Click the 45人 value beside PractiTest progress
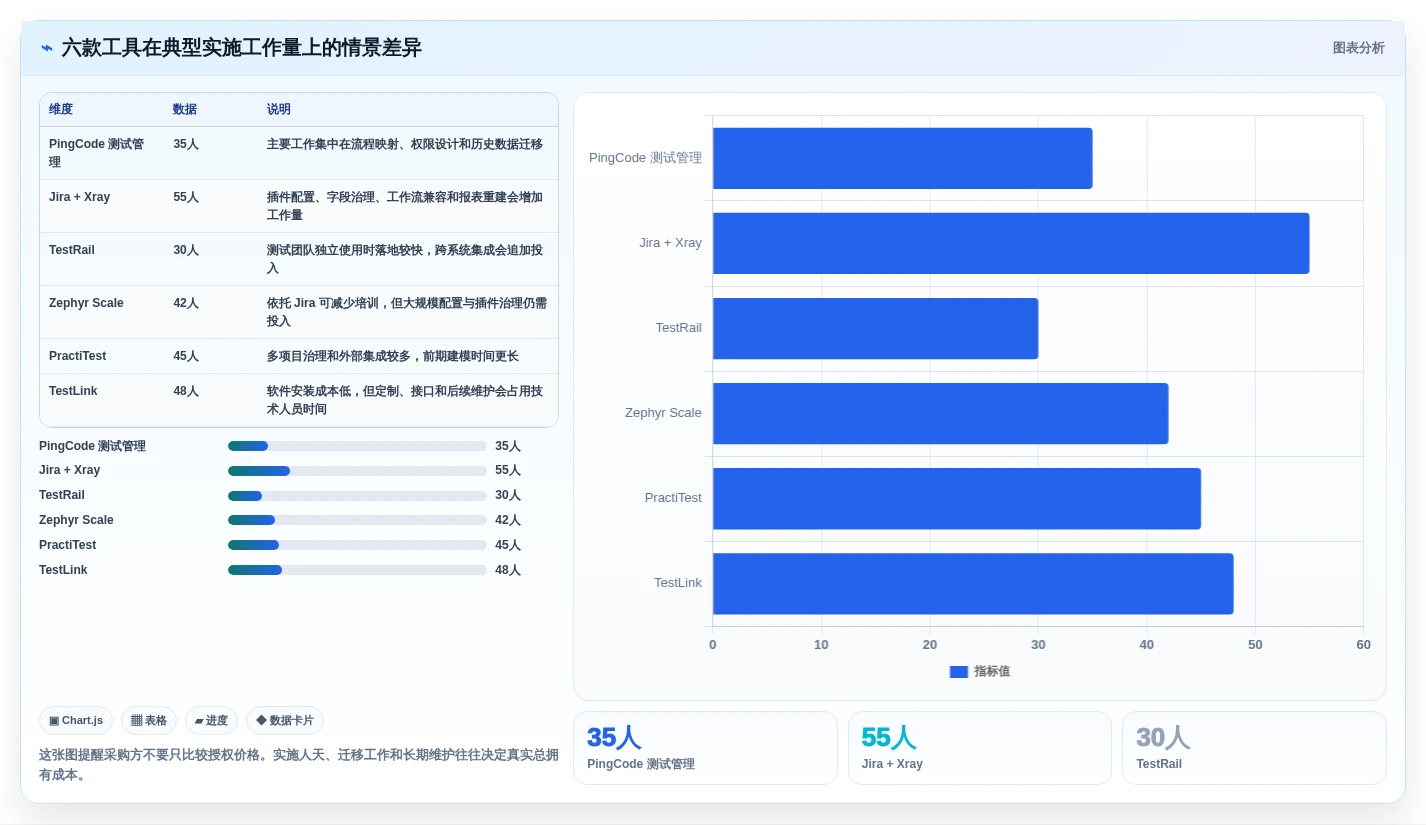The height and width of the screenshot is (825, 1426). pos(508,545)
